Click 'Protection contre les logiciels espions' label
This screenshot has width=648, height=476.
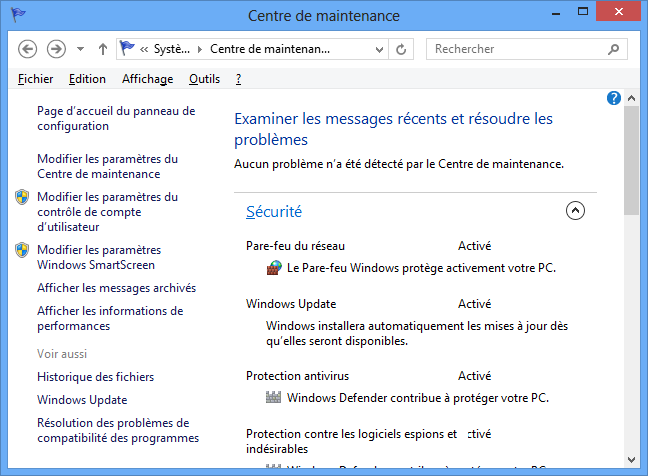point(351,441)
